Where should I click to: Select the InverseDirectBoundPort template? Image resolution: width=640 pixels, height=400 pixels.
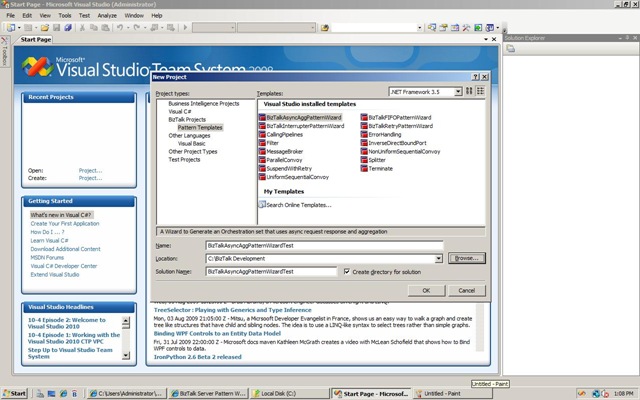(x=393, y=143)
